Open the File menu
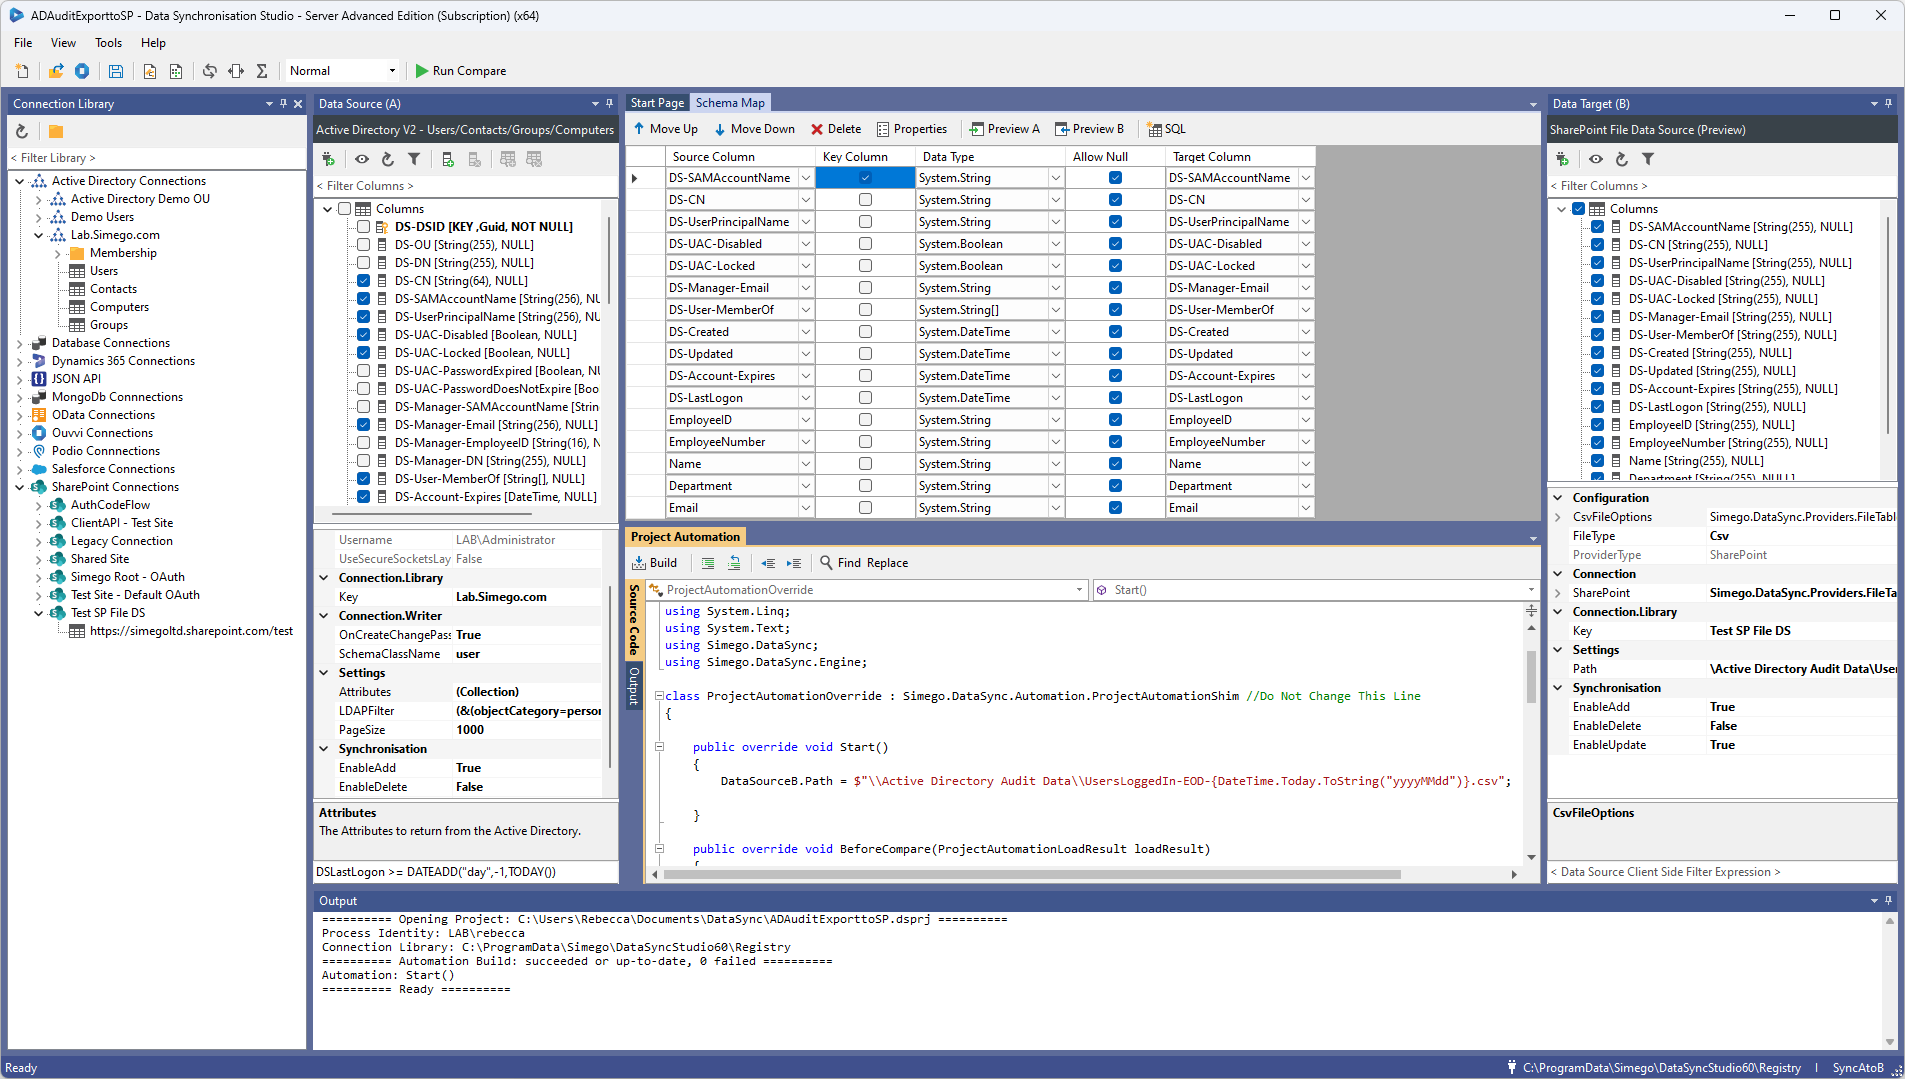This screenshot has width=1905, height=1079. coord(23,43)
